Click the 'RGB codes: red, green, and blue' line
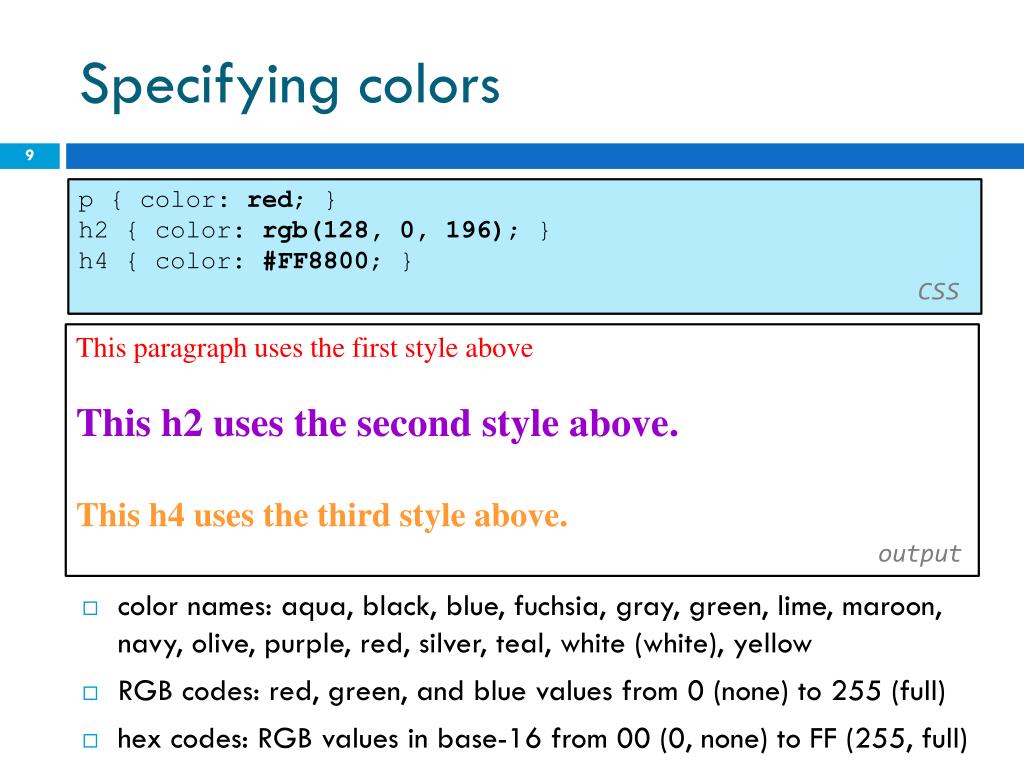 pos(532,691)
